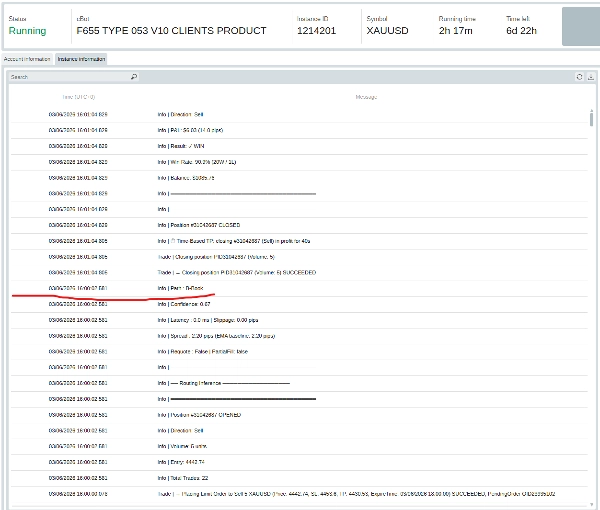Select the Position CLOSED log row
This screenshot has height=510, width=600.
[x=299, y=225]
